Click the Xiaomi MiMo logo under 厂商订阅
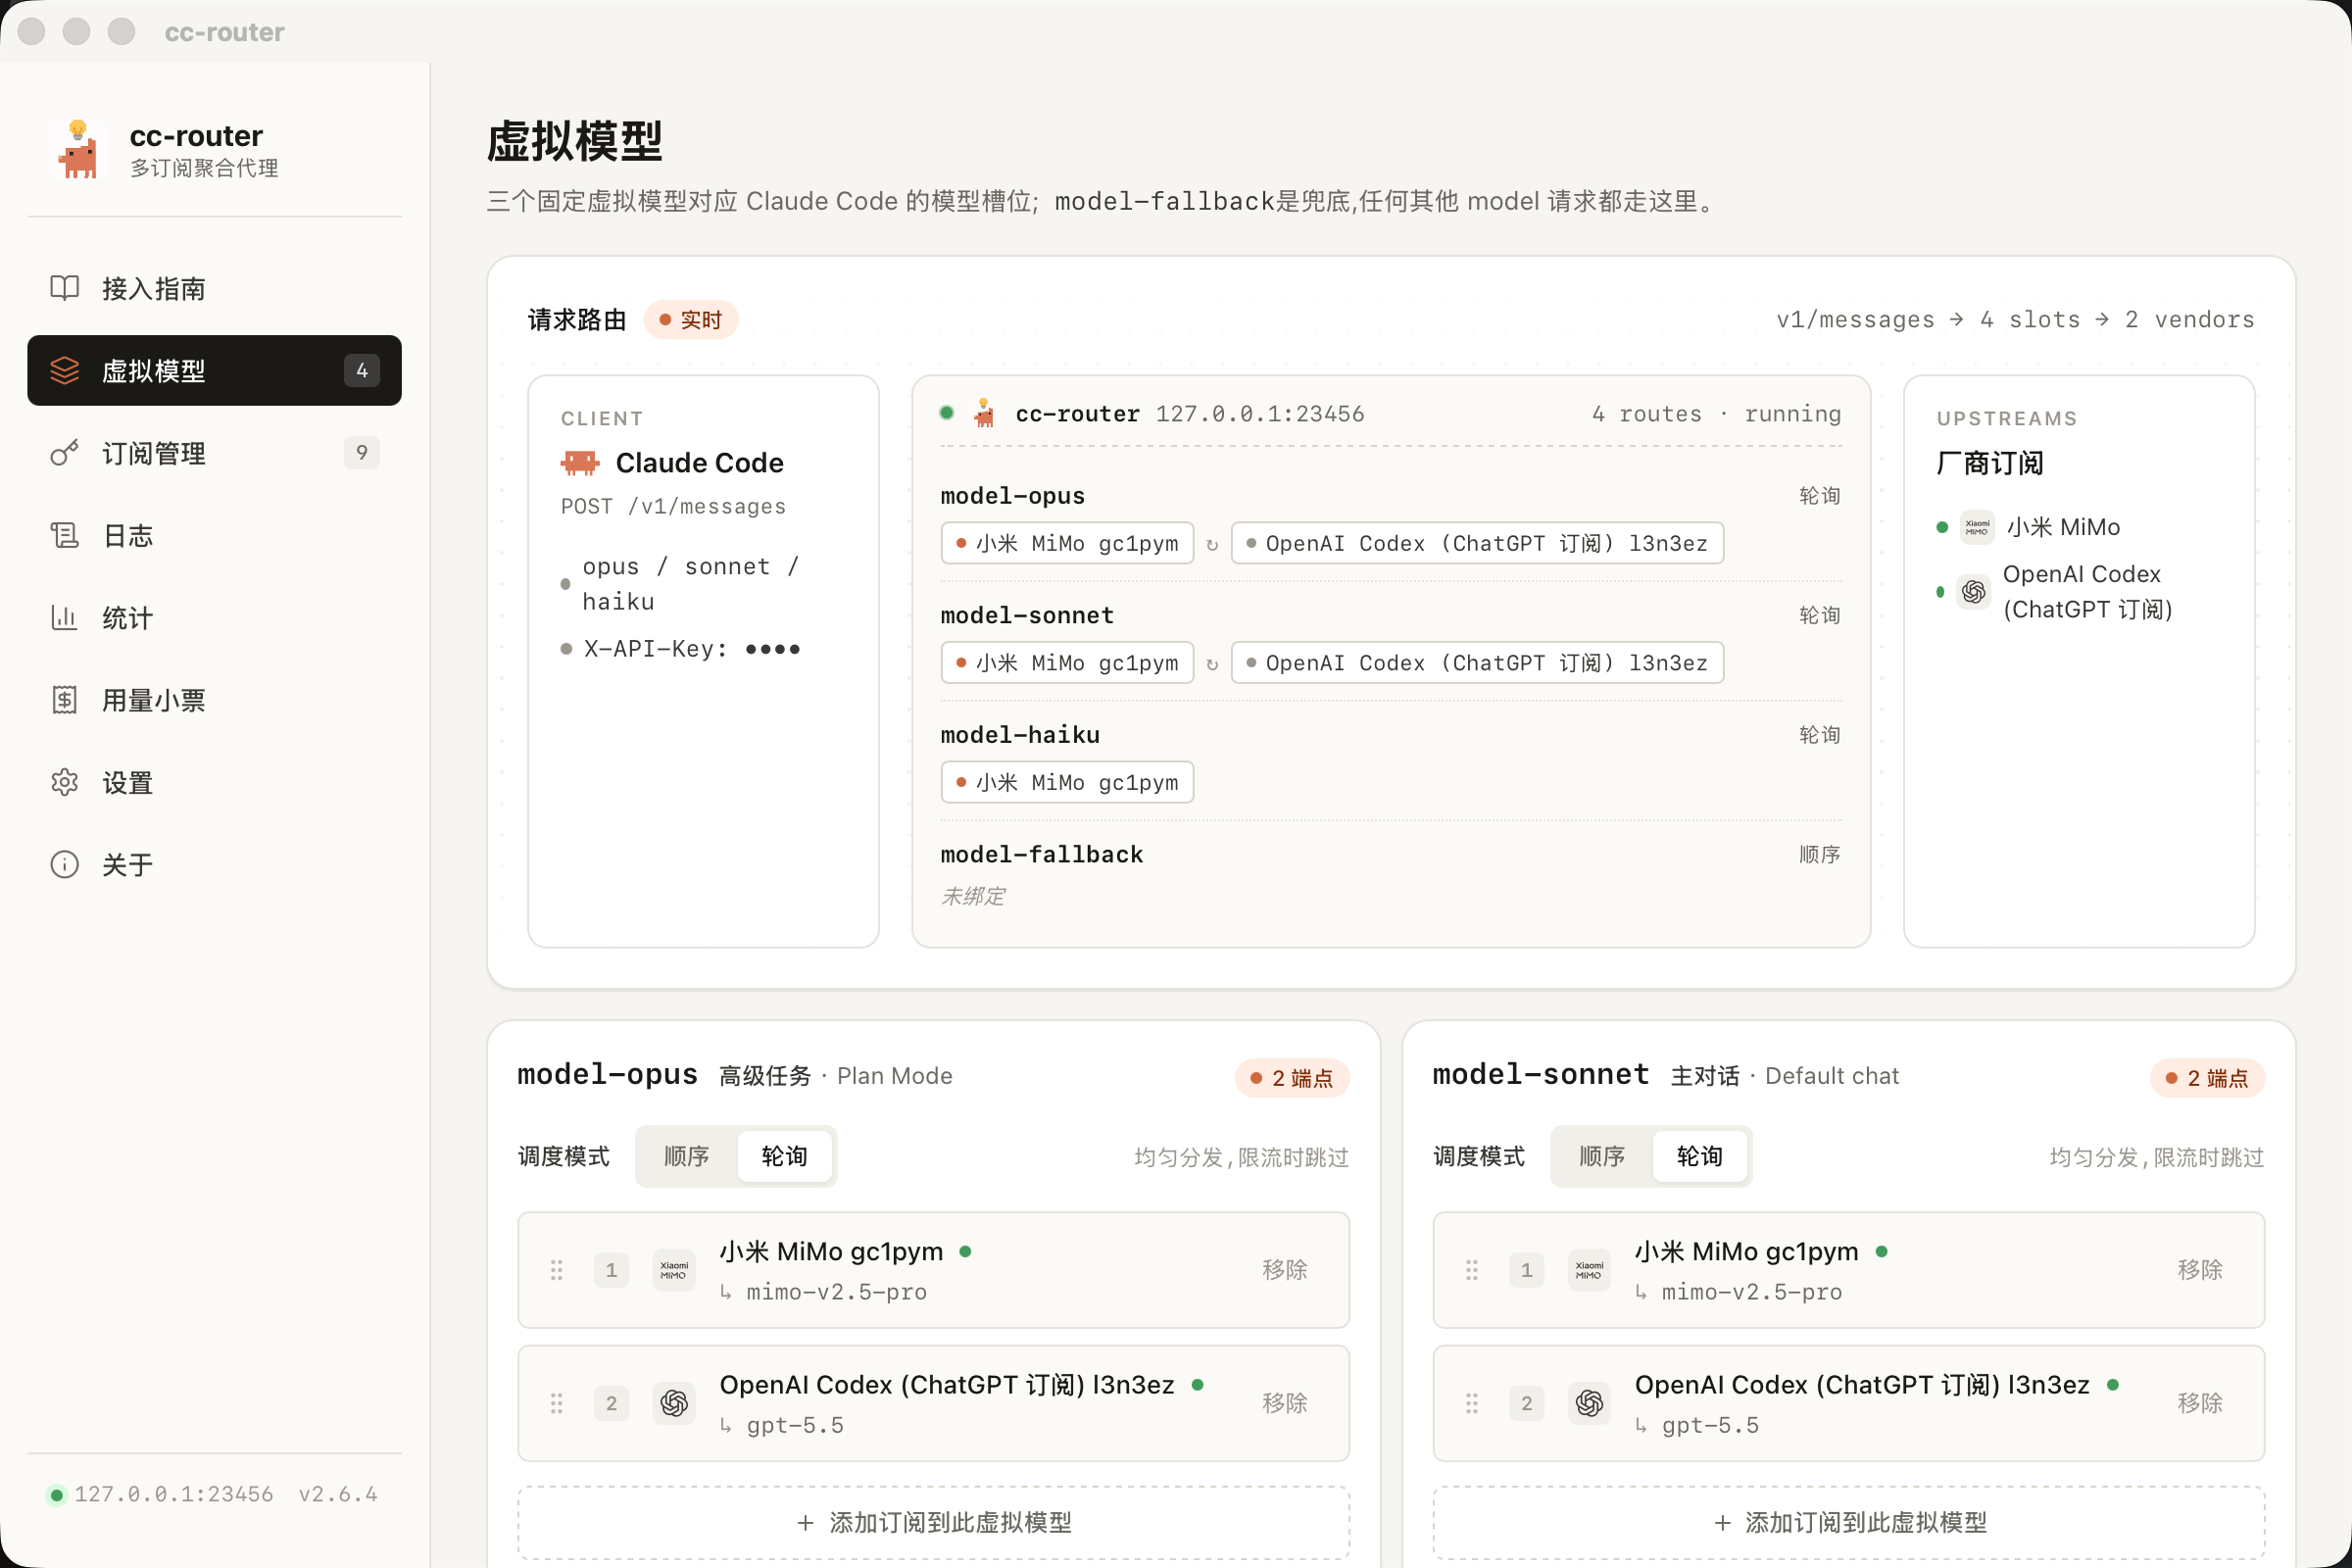Screen dimensions: 2352x1568 point(1977,527)
